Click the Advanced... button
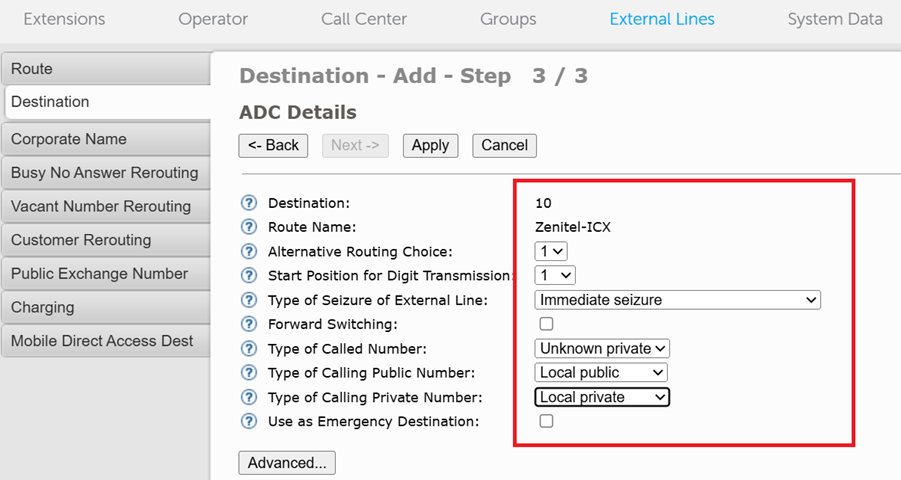Image resolution: width=901 pixels, height=480 pixels. (x=287, y=463)
